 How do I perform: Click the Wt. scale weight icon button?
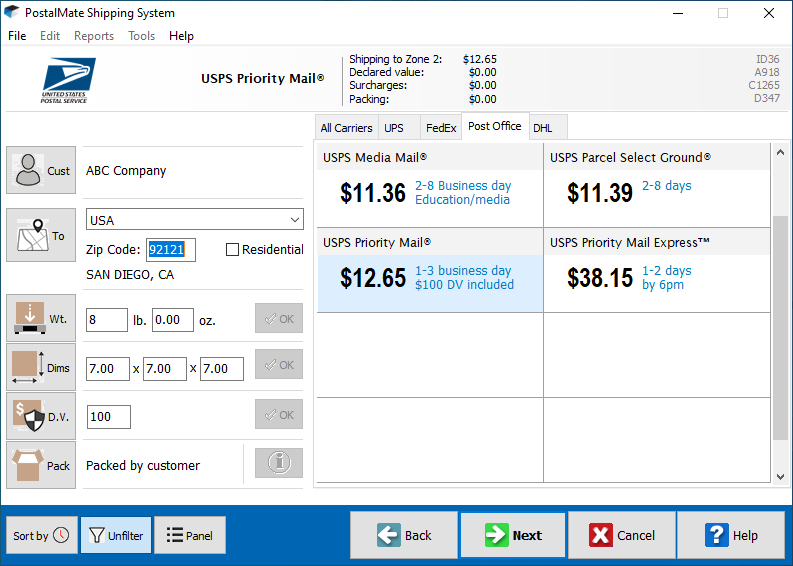tap(41, 318)
